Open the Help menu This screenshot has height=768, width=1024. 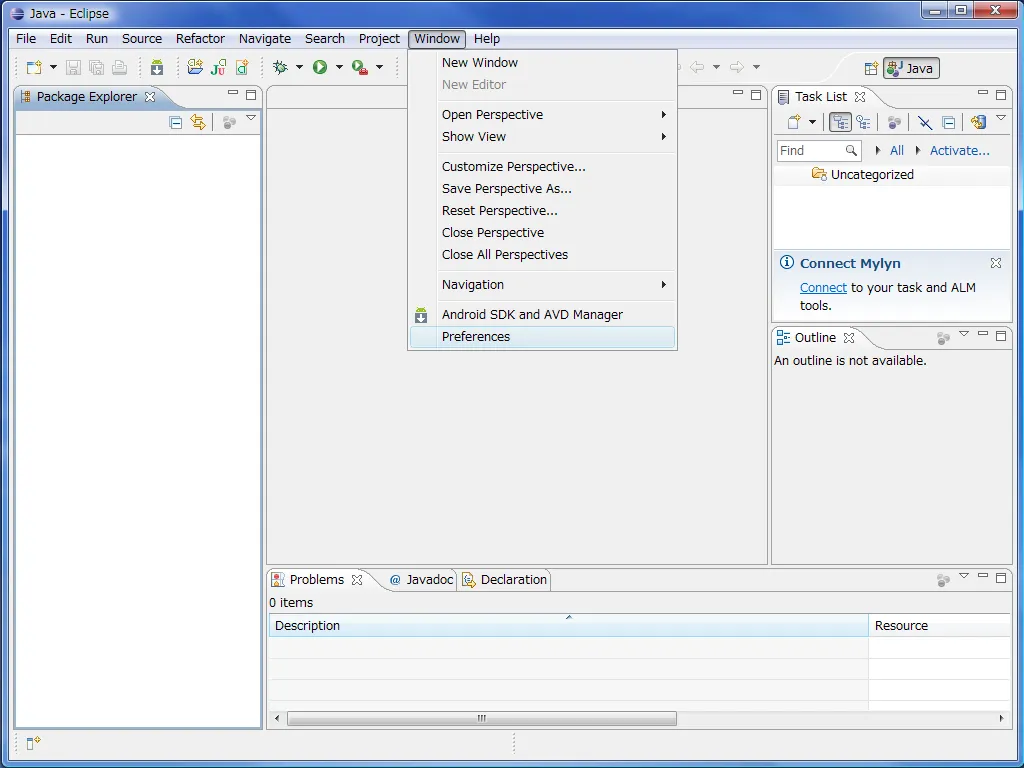click(487, 39)
